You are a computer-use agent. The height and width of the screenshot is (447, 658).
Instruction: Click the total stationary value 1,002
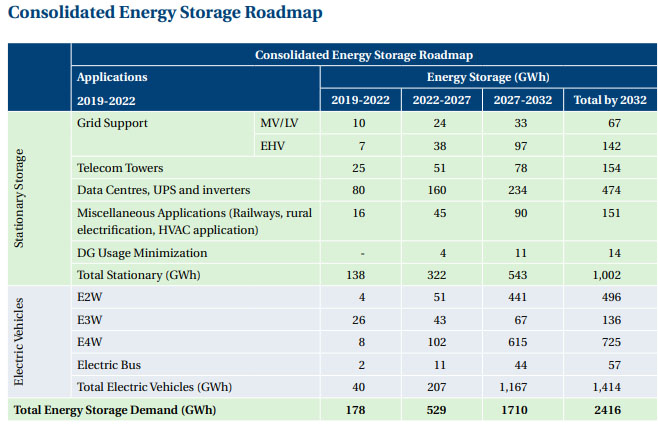click(x=614, y=274)
